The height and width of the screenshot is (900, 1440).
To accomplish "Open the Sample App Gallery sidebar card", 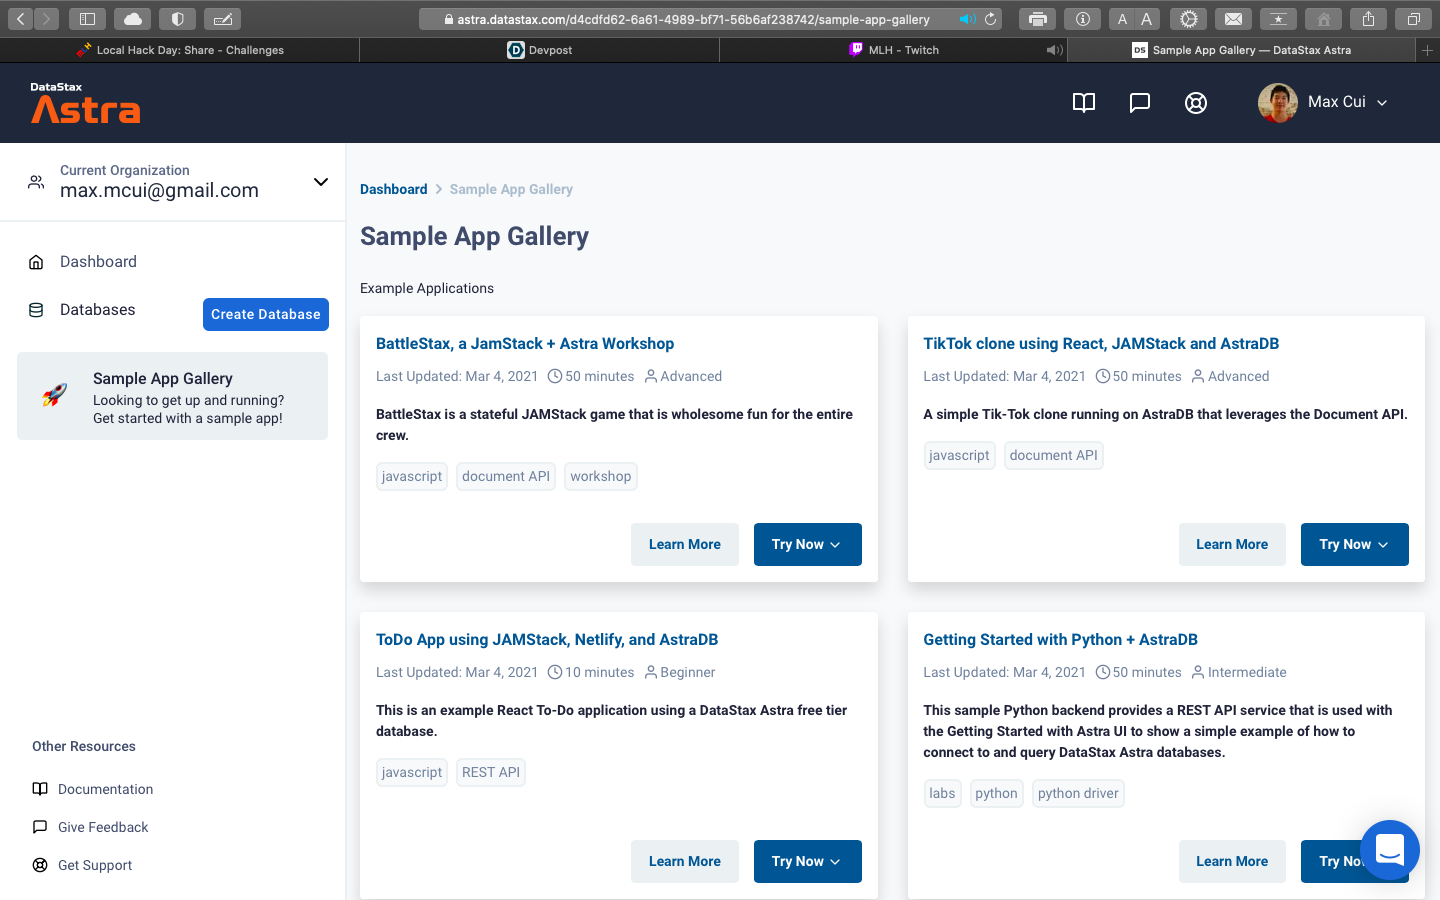I will pos(172,396).
